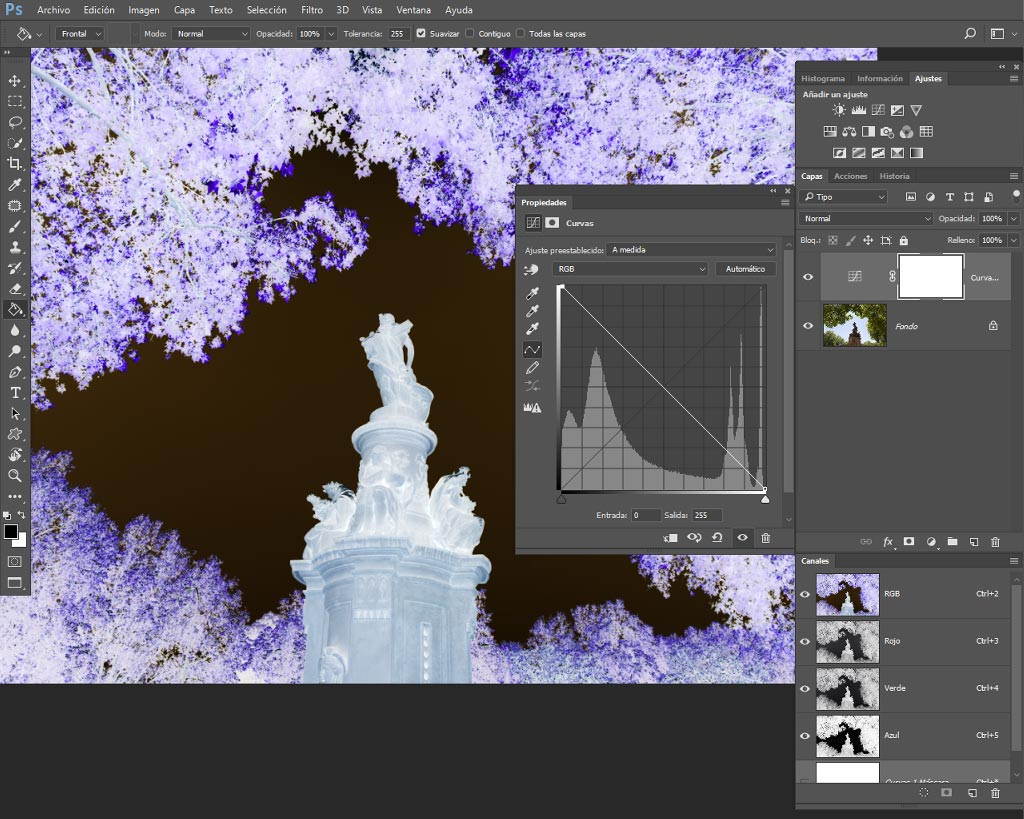Select the Zoom tool
Image resolution: width=1024 pixels, height=819 pixels.
(x=14, y=475)
